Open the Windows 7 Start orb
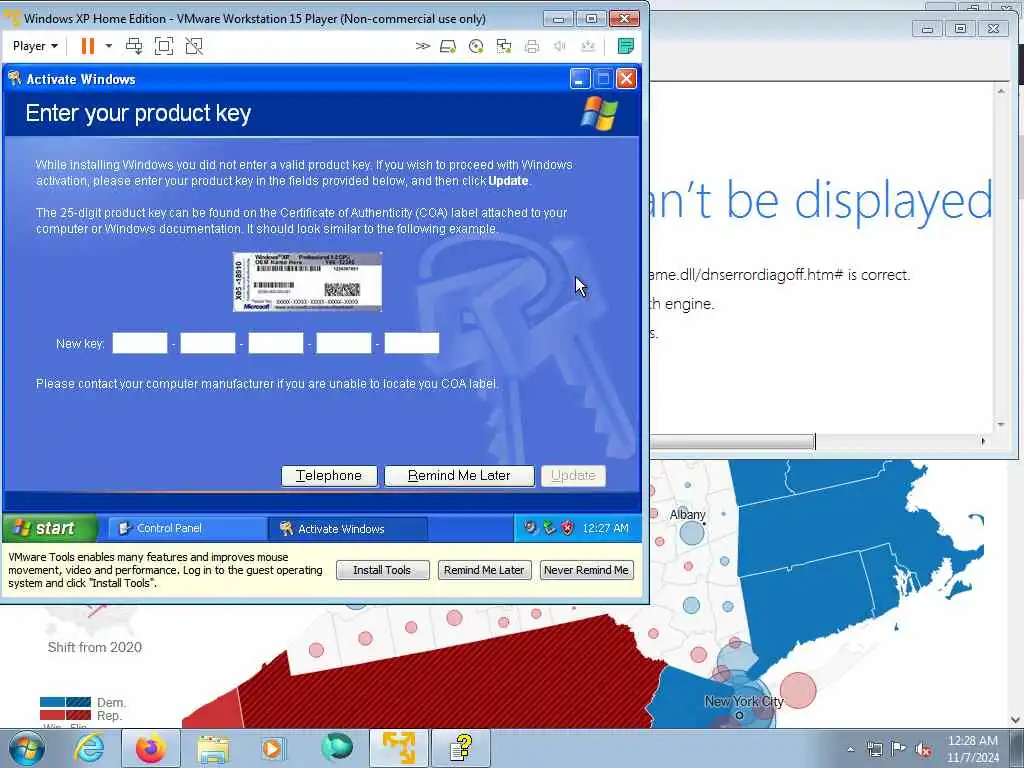Viewport: 1024px width, 768px height. tap(26, 748)
